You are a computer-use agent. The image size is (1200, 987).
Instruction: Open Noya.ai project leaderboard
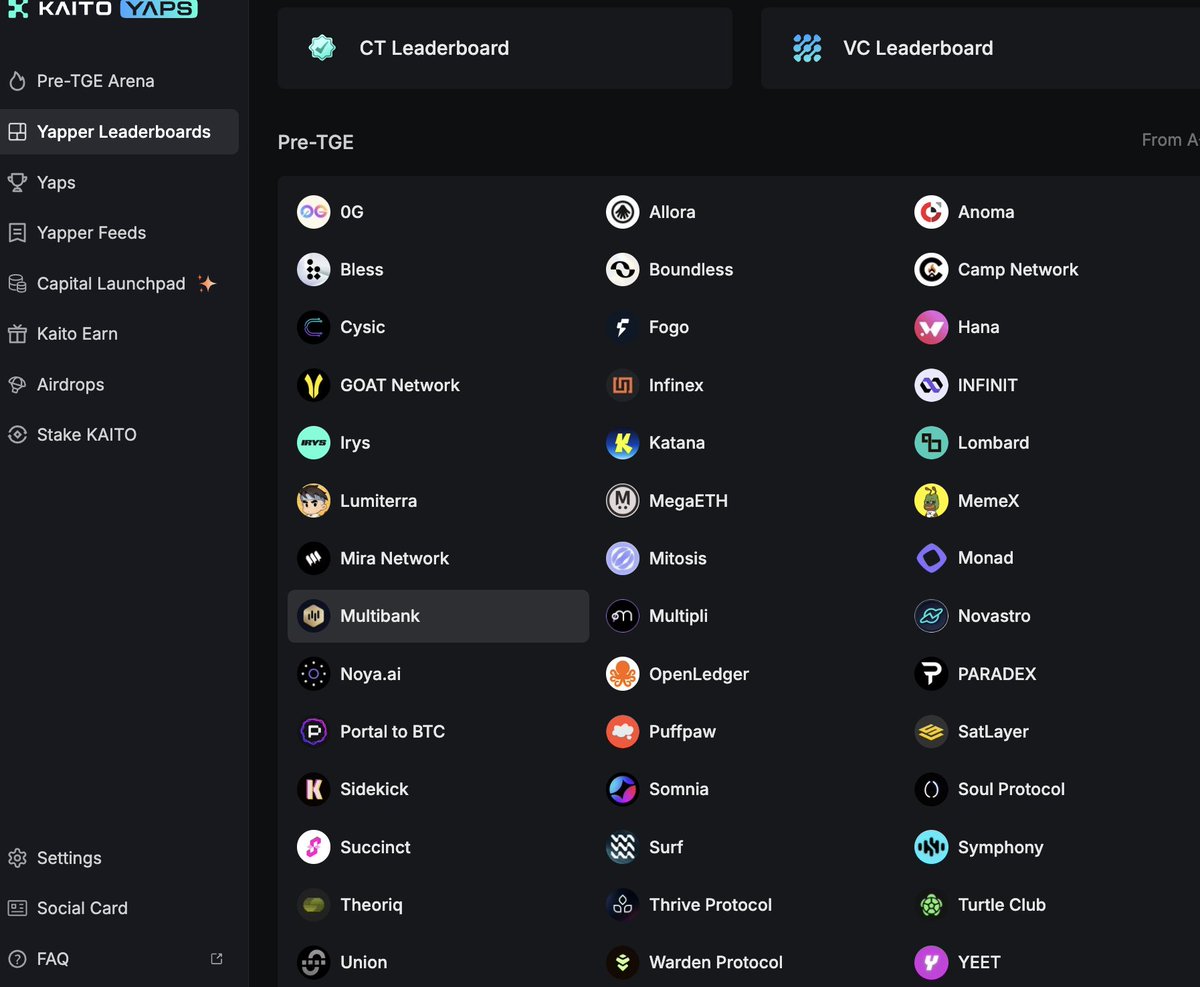tap(438, 674)
